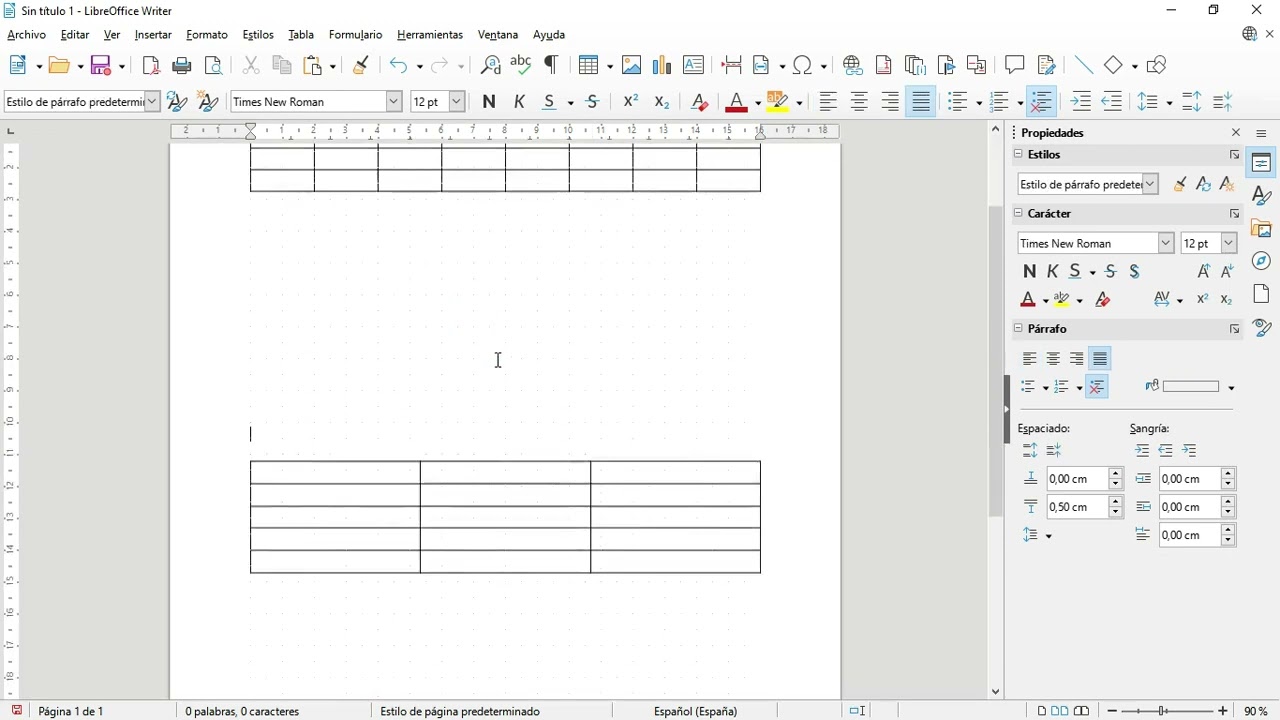Viewport: 1280px width, 720px height.
Task: Open the sidebar font size dropdown
Action: click(1229, 243)
